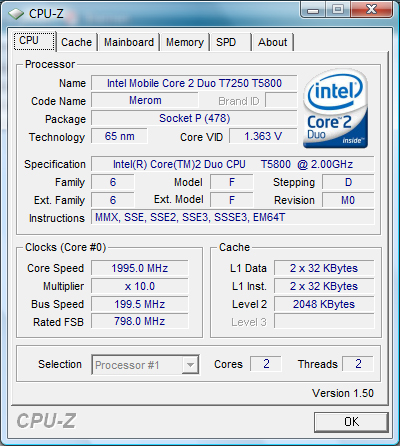The height and width of the screenshot is (446, 400).
Task: Click the maximize window button
Action: click(x=338, y=10)
